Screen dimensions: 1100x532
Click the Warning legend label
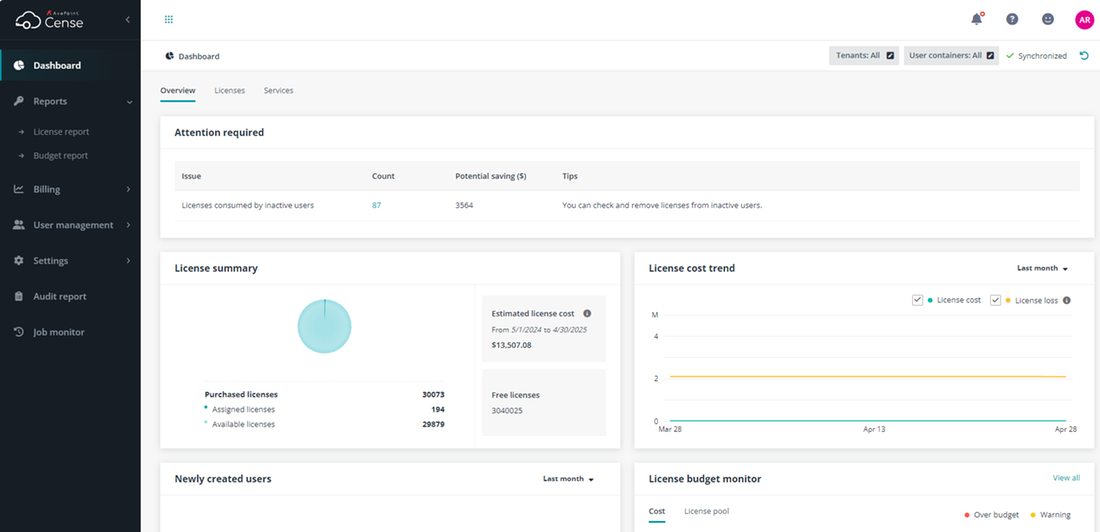pyautogui.click(x=1055, y=515)
